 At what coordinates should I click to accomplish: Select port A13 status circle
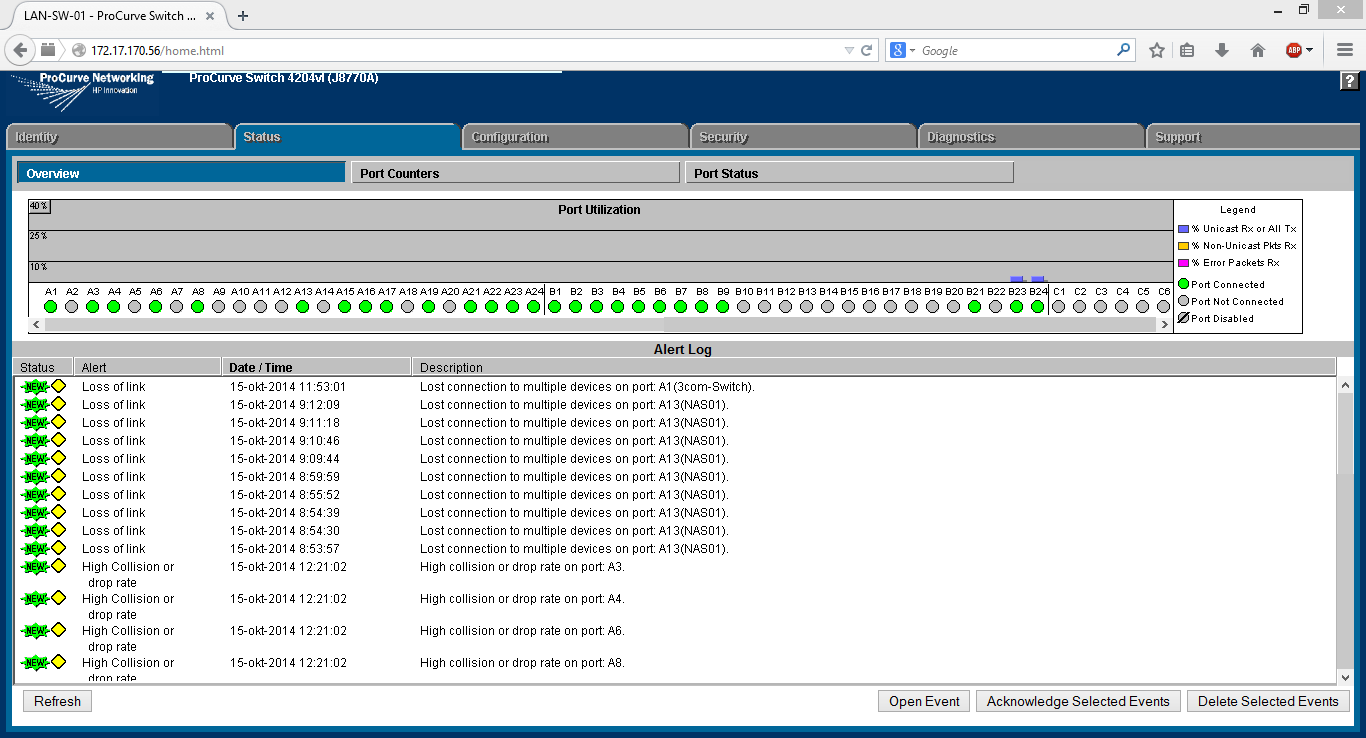(x=303, y=307)
